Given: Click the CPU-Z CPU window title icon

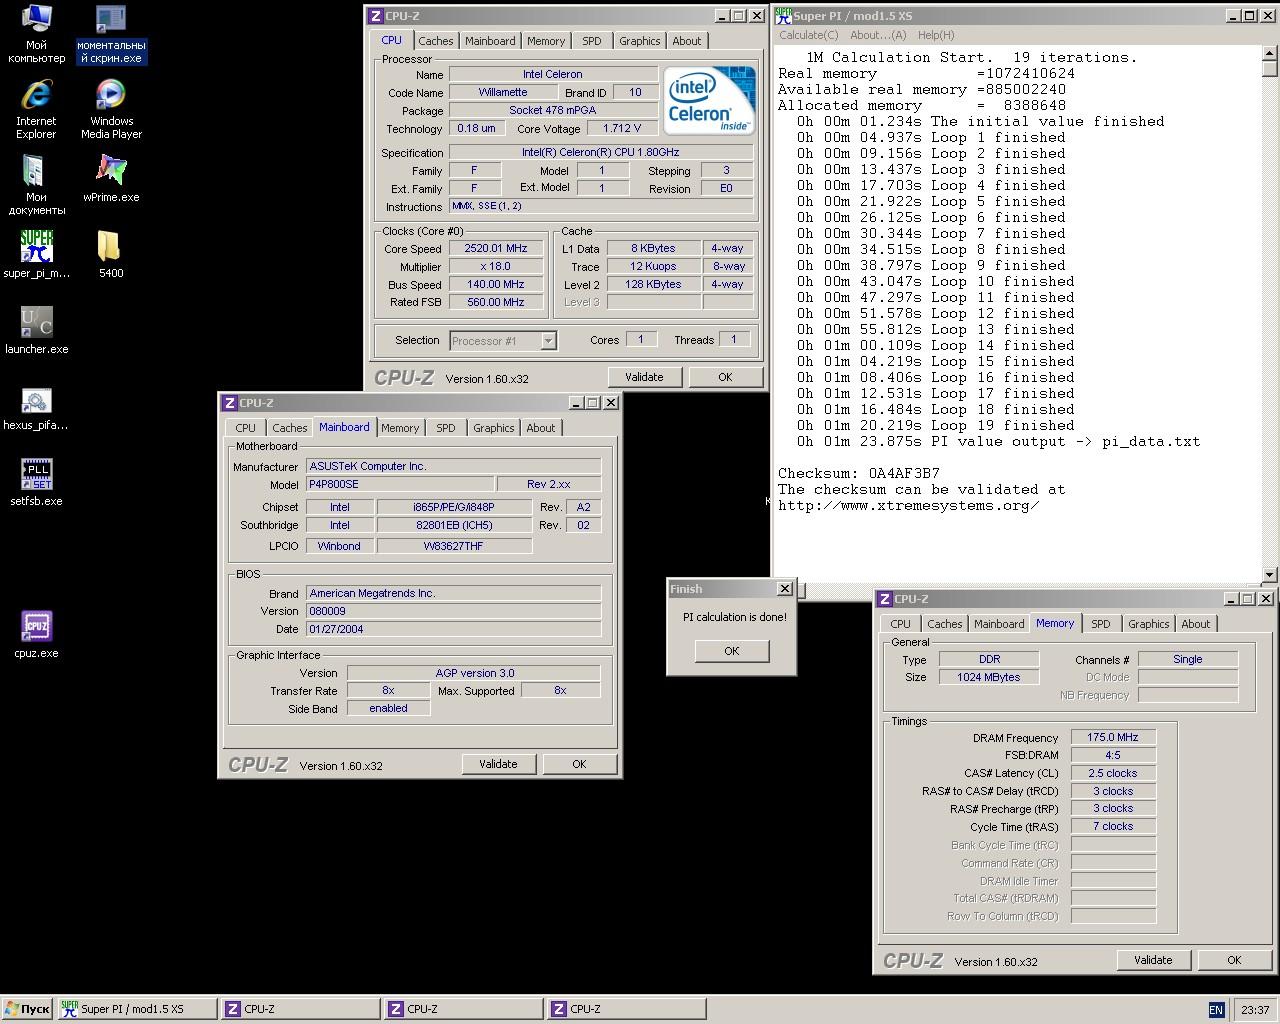Looking at the screenshot, I should point(376,16).
